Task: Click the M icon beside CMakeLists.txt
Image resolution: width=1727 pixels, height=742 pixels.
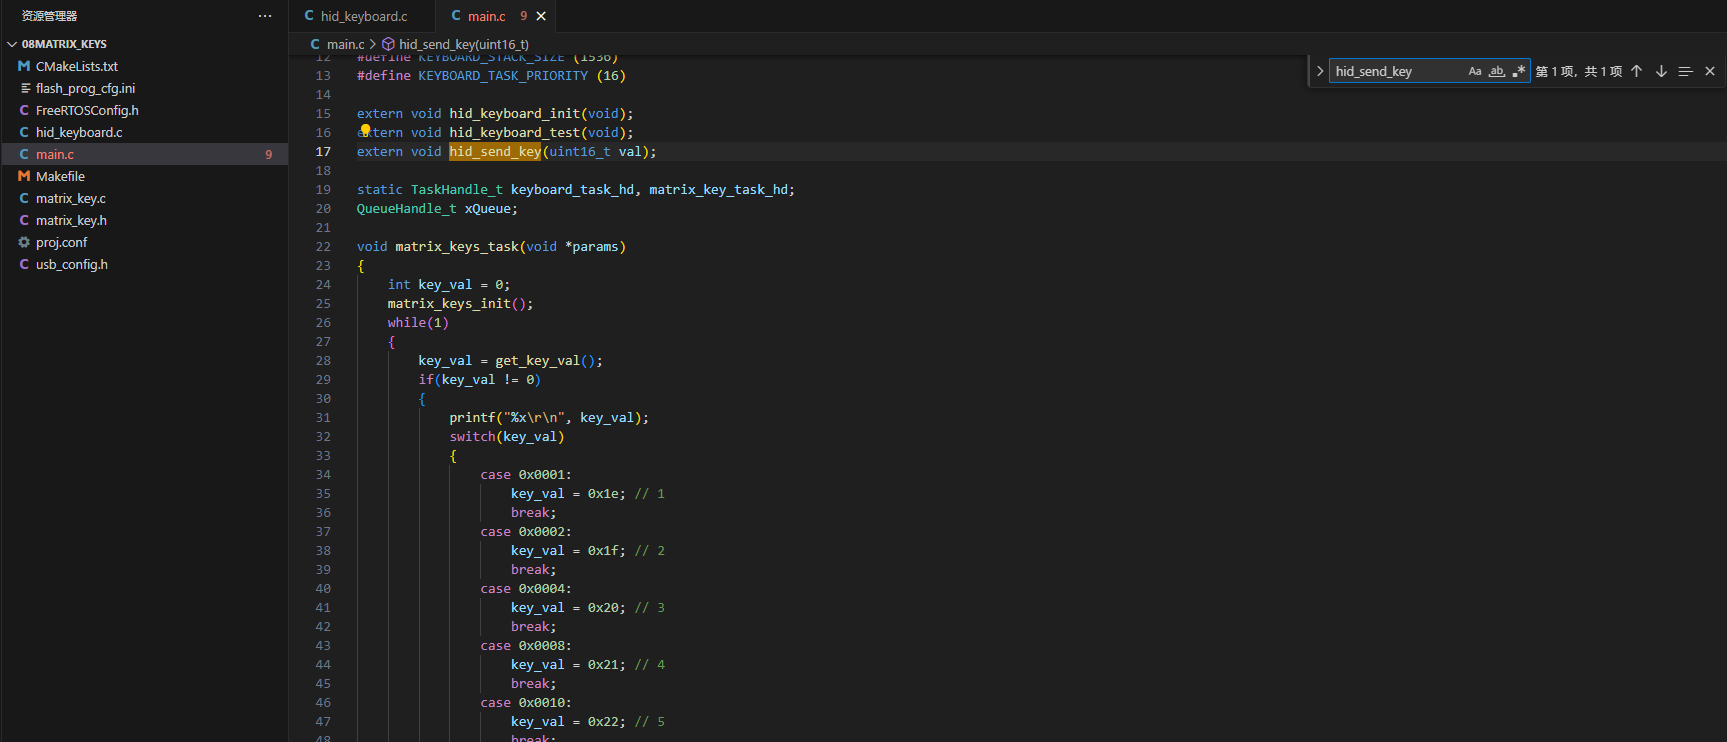Action: click(x=24, y=66)
